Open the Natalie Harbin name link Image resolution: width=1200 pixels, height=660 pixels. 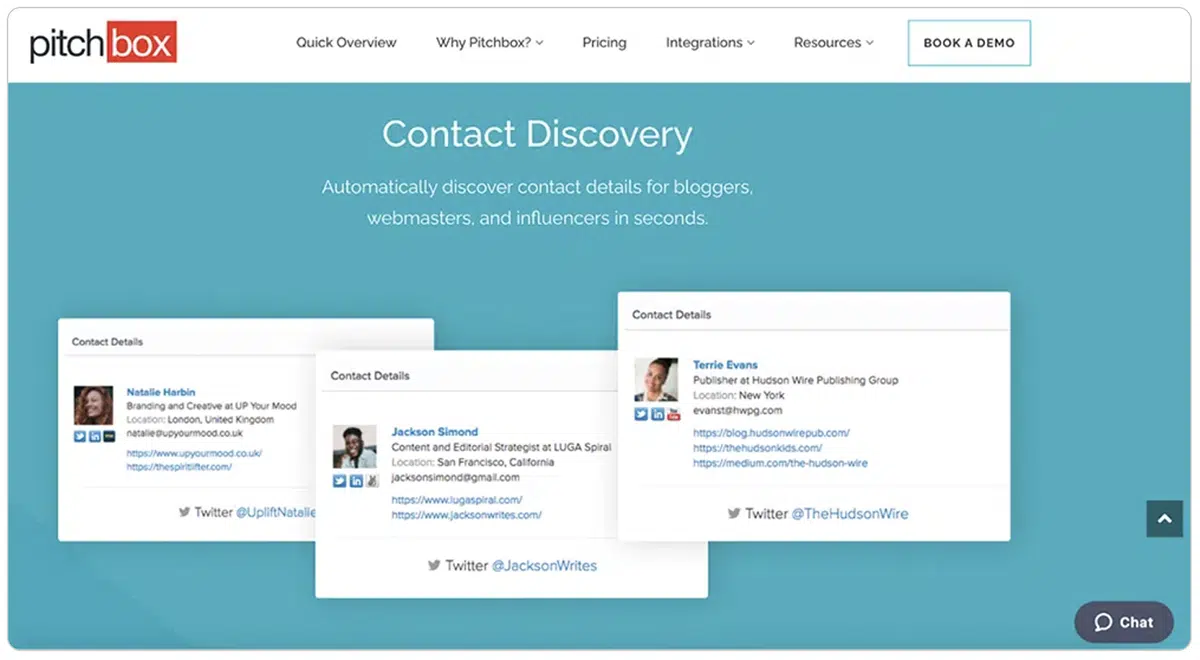161,392
